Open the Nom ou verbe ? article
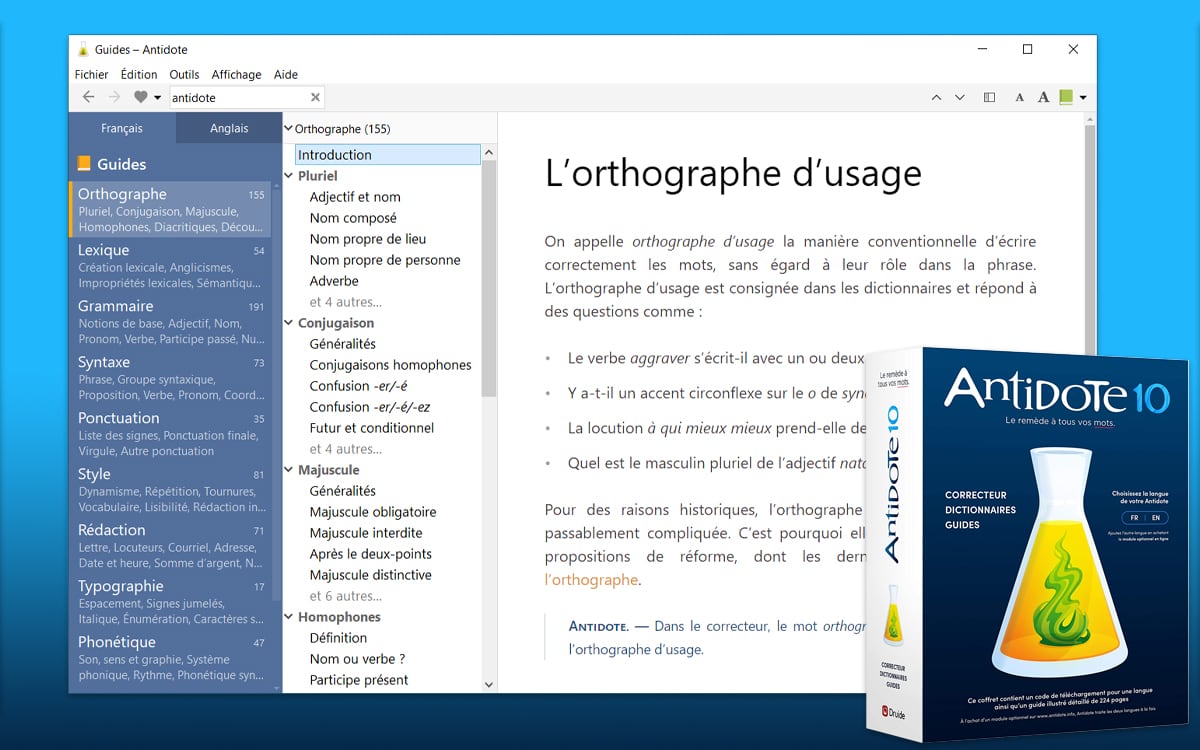The image size is (1200, 750). [x=357, y=659]
